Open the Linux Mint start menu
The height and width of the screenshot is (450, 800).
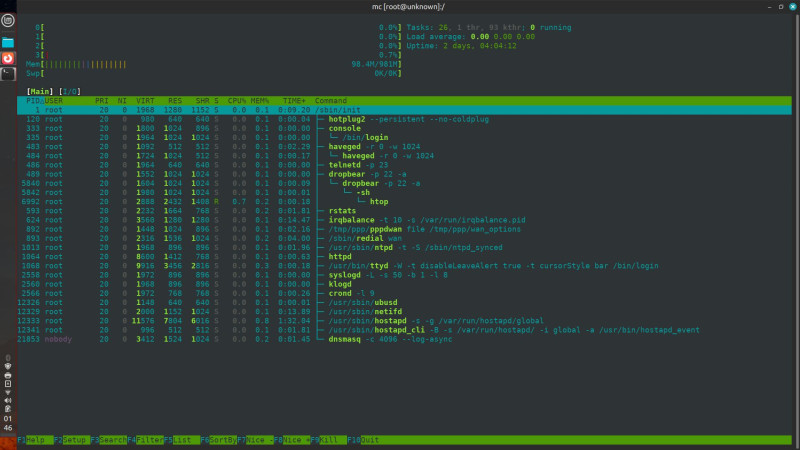click(8, 20)
